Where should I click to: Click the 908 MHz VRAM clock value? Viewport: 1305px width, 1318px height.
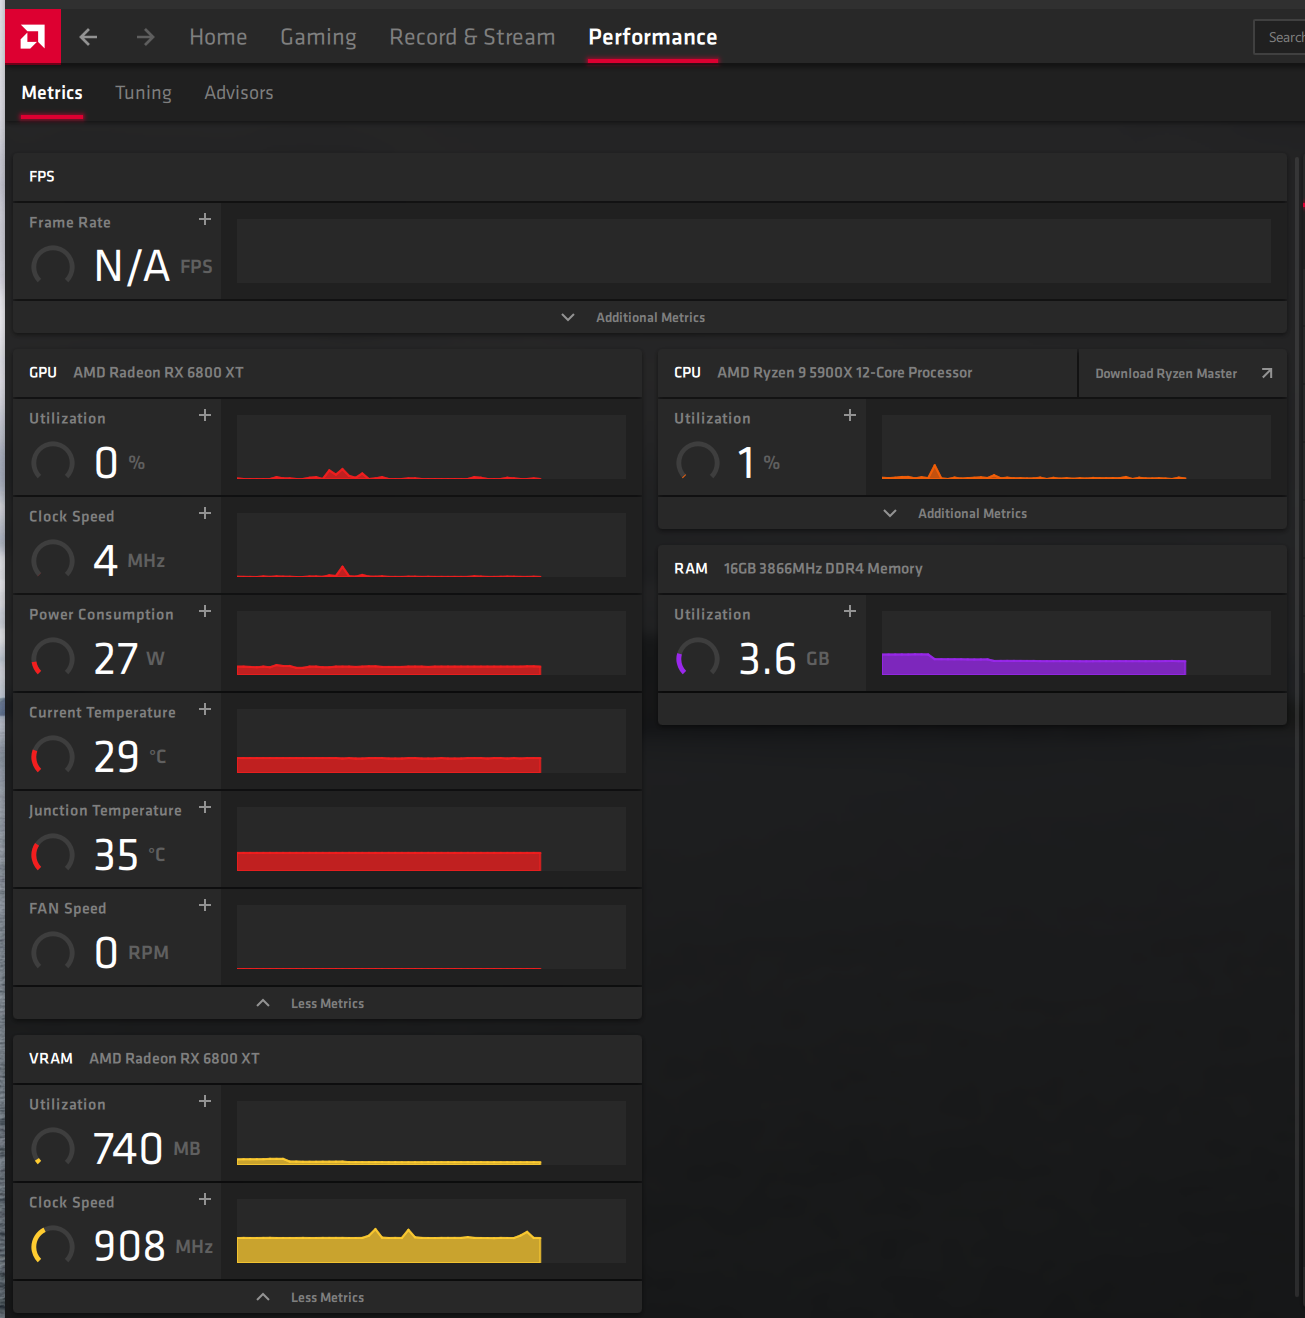(x=153, y=1246)
